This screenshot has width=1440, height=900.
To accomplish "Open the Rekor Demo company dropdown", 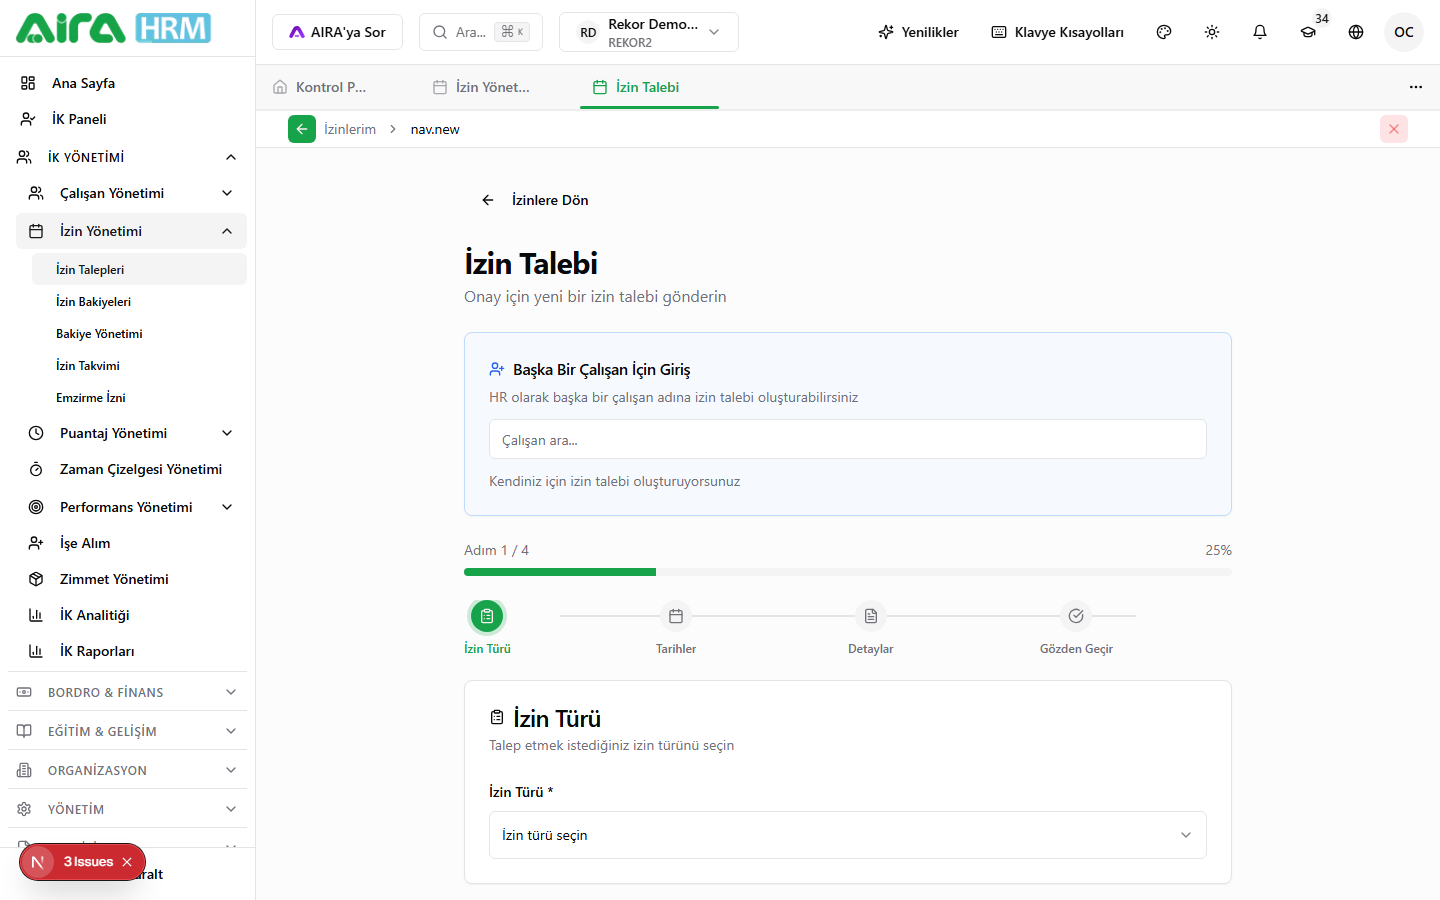I will [x=649, y=32].
